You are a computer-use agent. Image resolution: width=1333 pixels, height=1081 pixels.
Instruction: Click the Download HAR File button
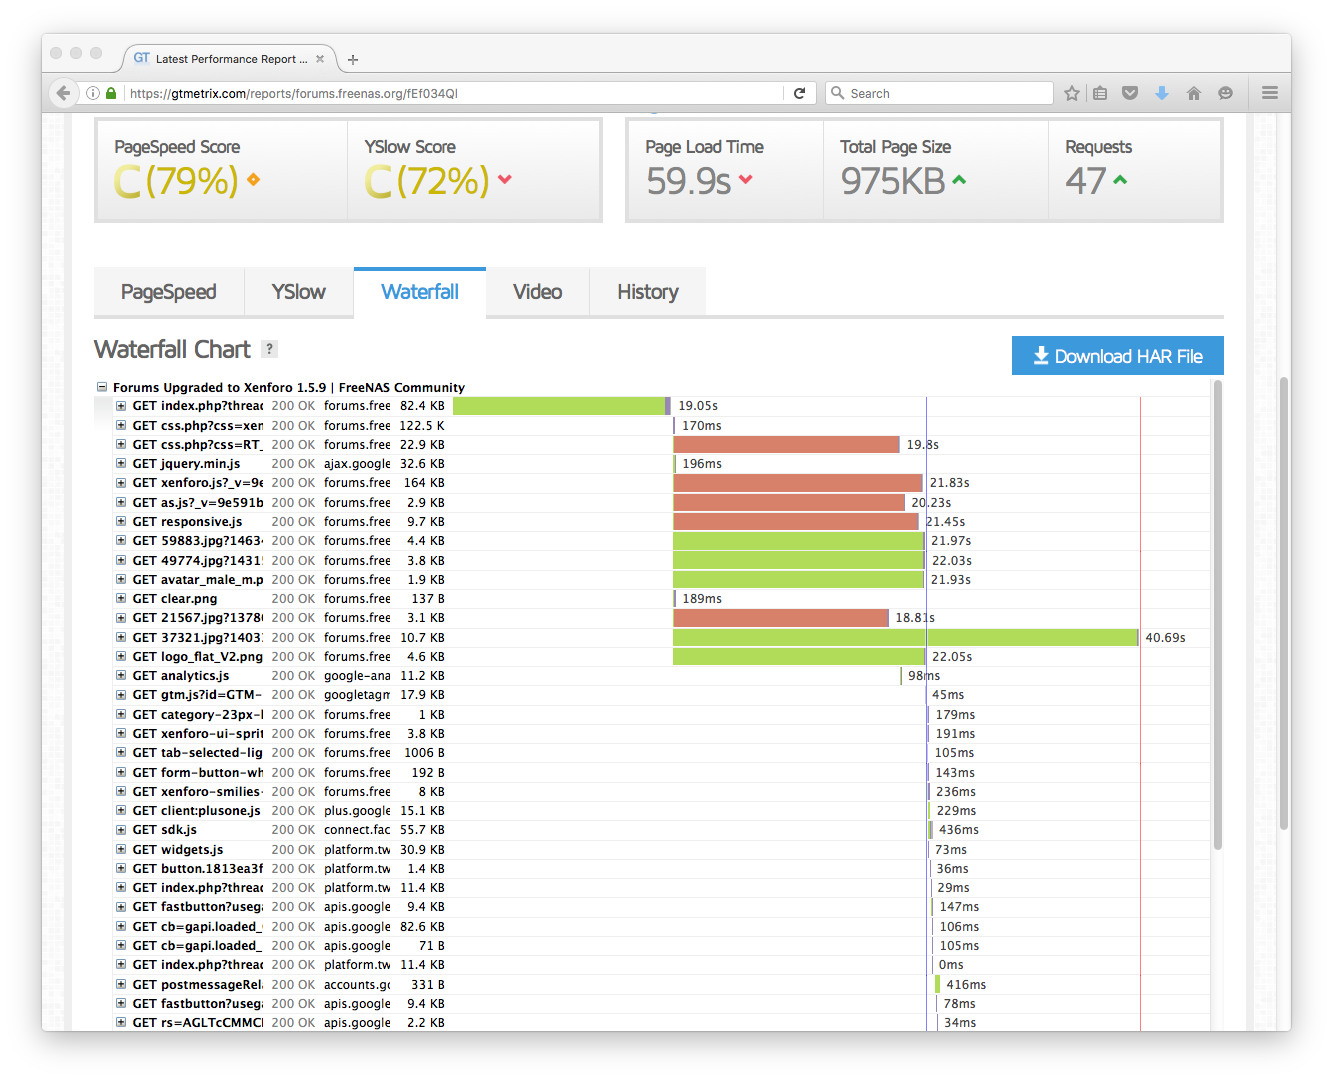pos(1118,356)
